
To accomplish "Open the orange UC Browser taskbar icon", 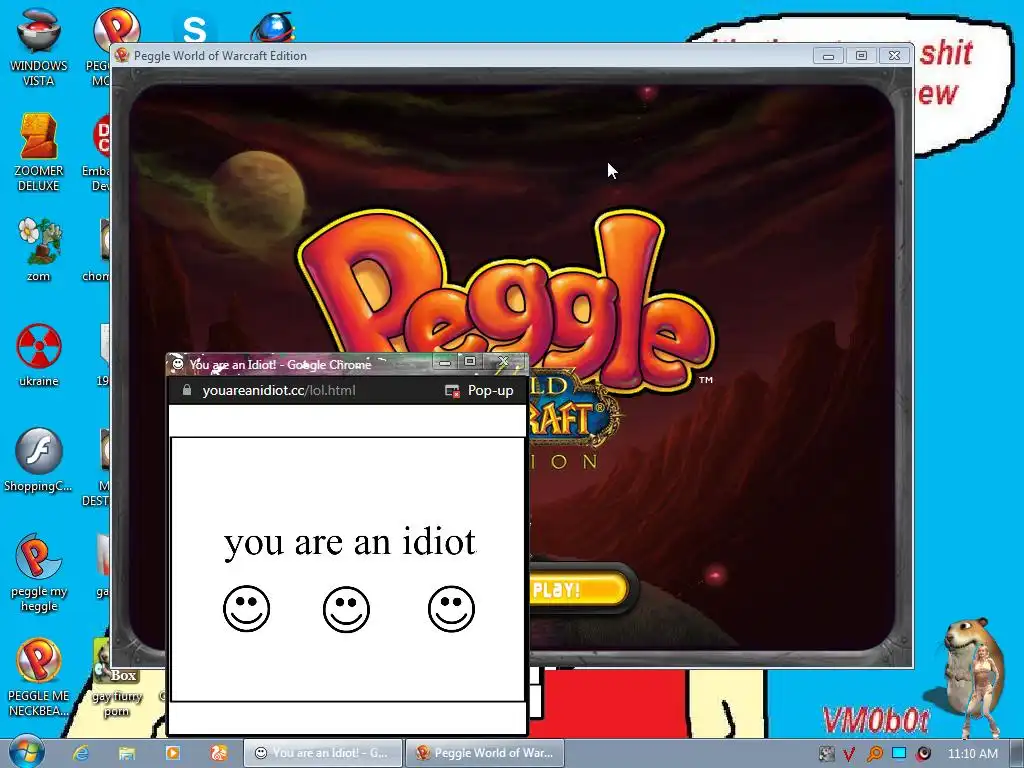I will pos(219,753).
